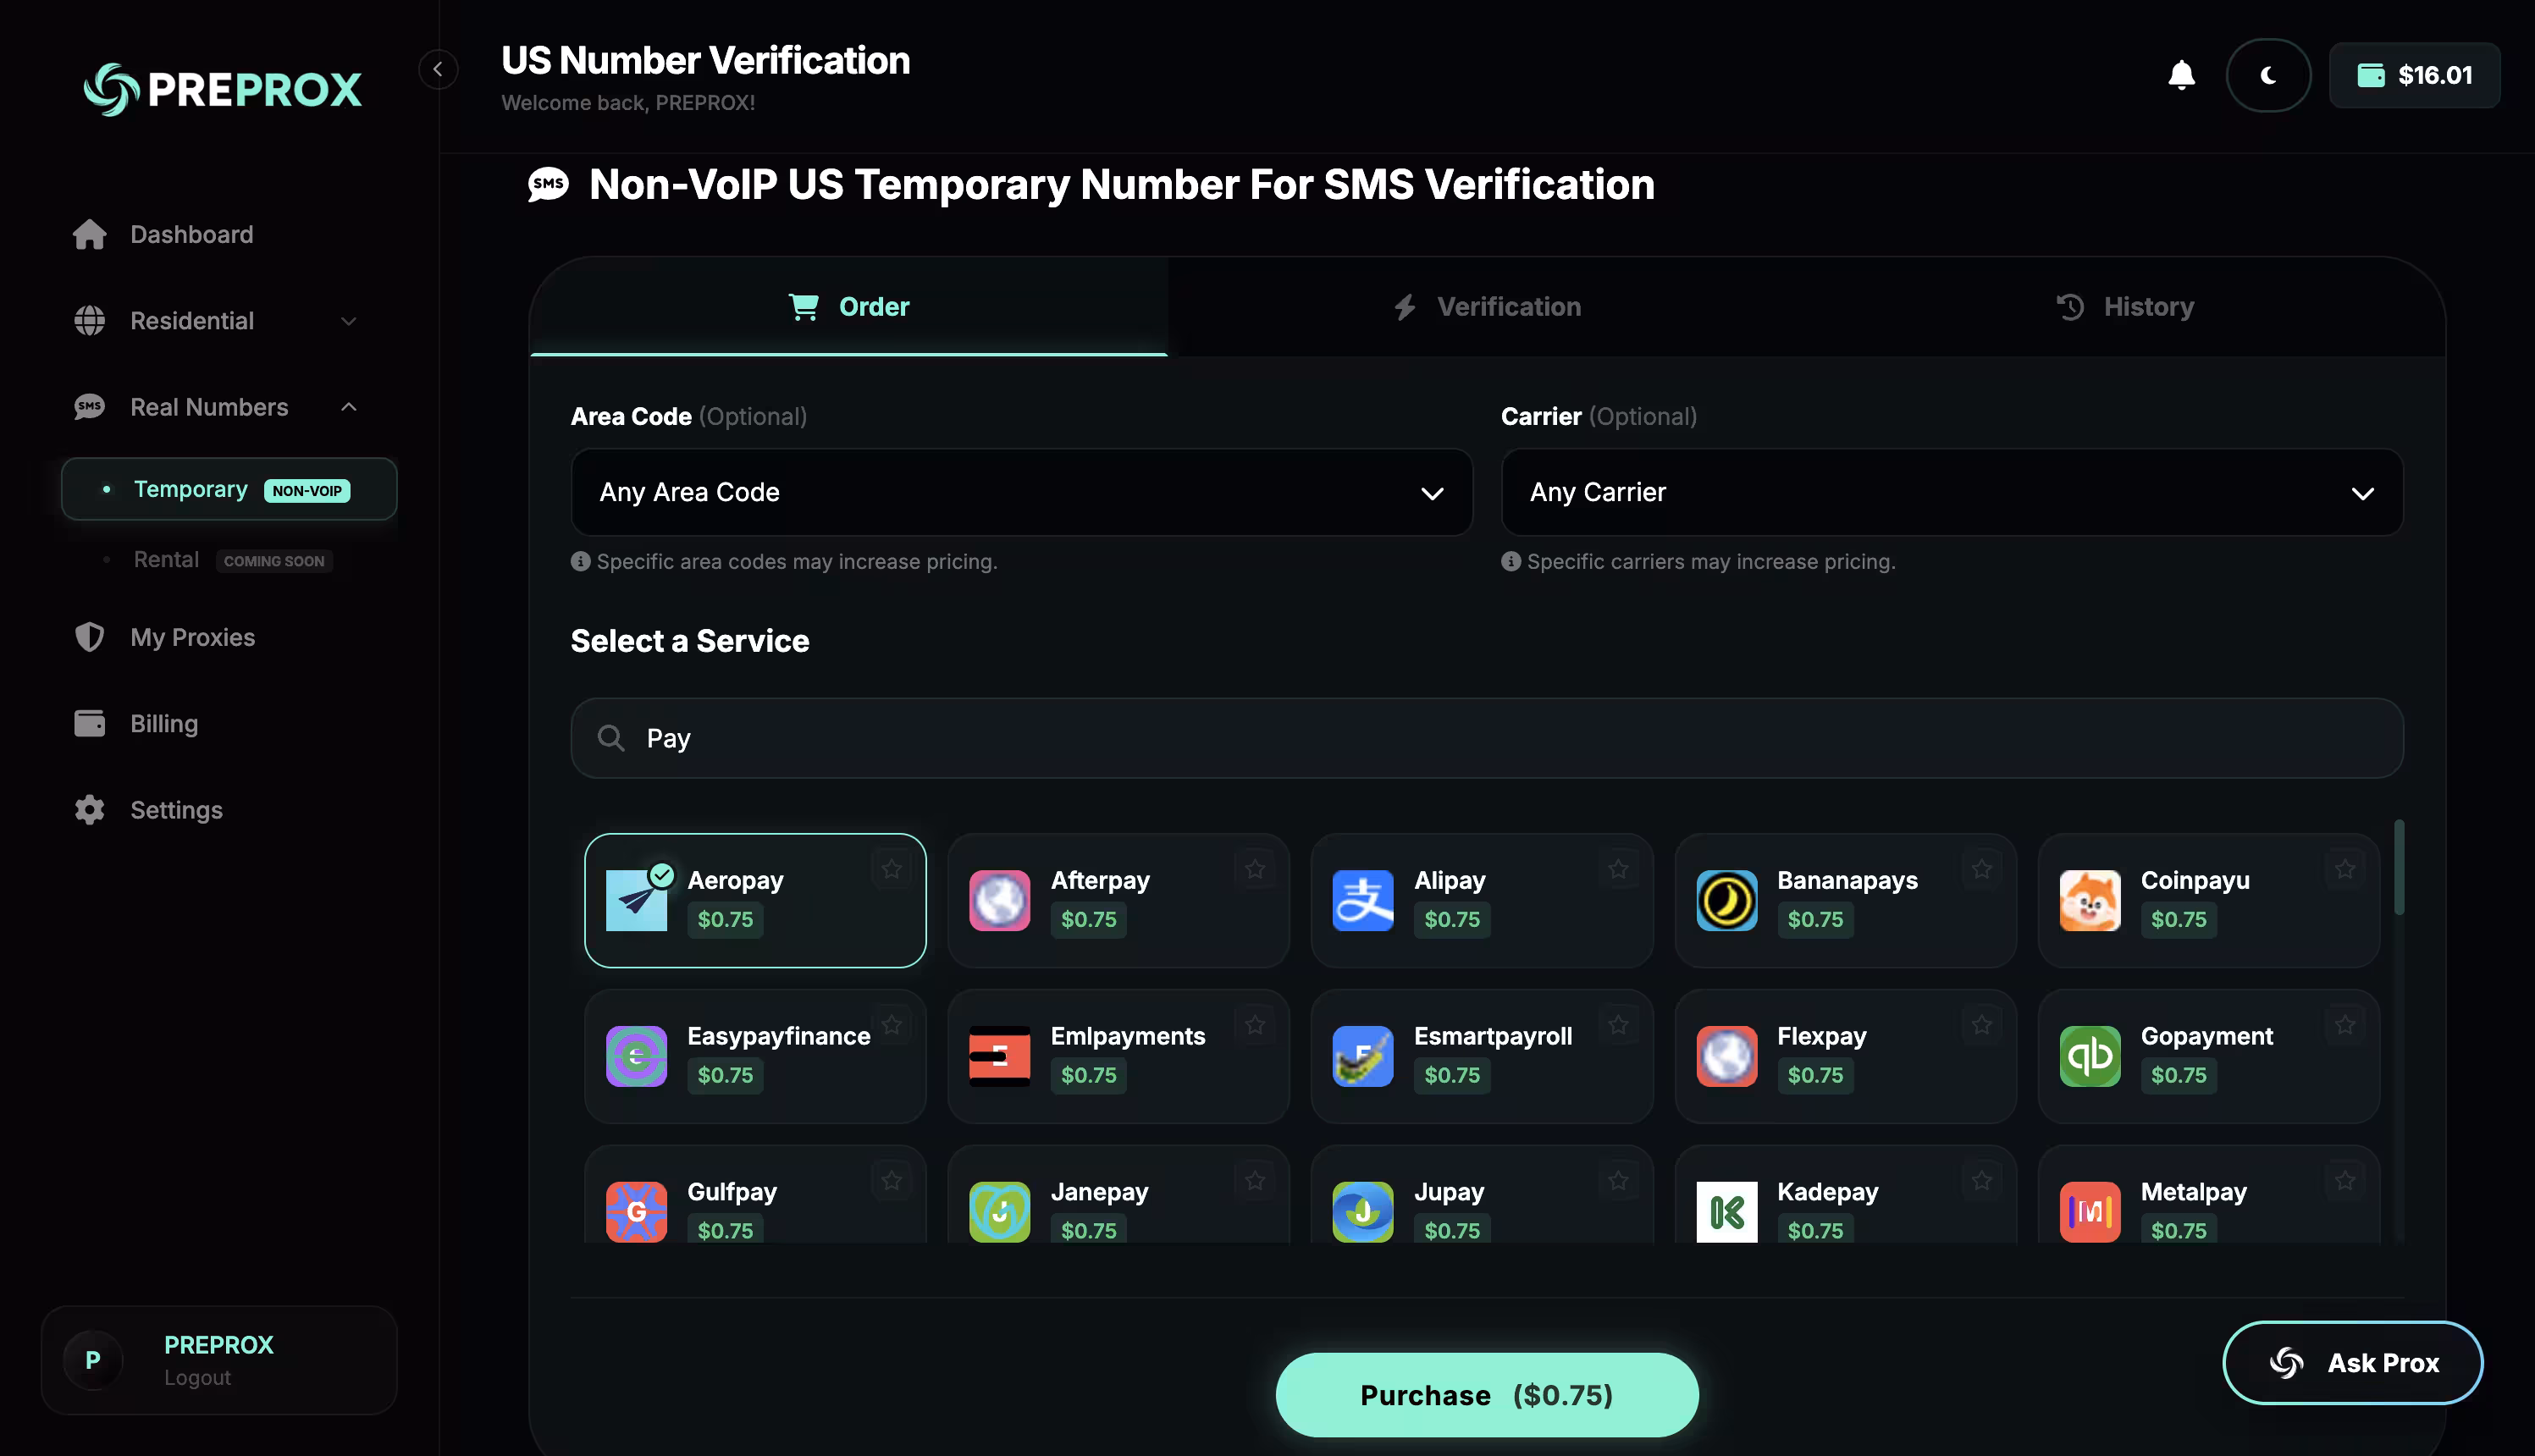The width and height of the screenshot is (2535, 1456).
Task: Select the Gulfpay service icon
Action: click(636, 1212)
